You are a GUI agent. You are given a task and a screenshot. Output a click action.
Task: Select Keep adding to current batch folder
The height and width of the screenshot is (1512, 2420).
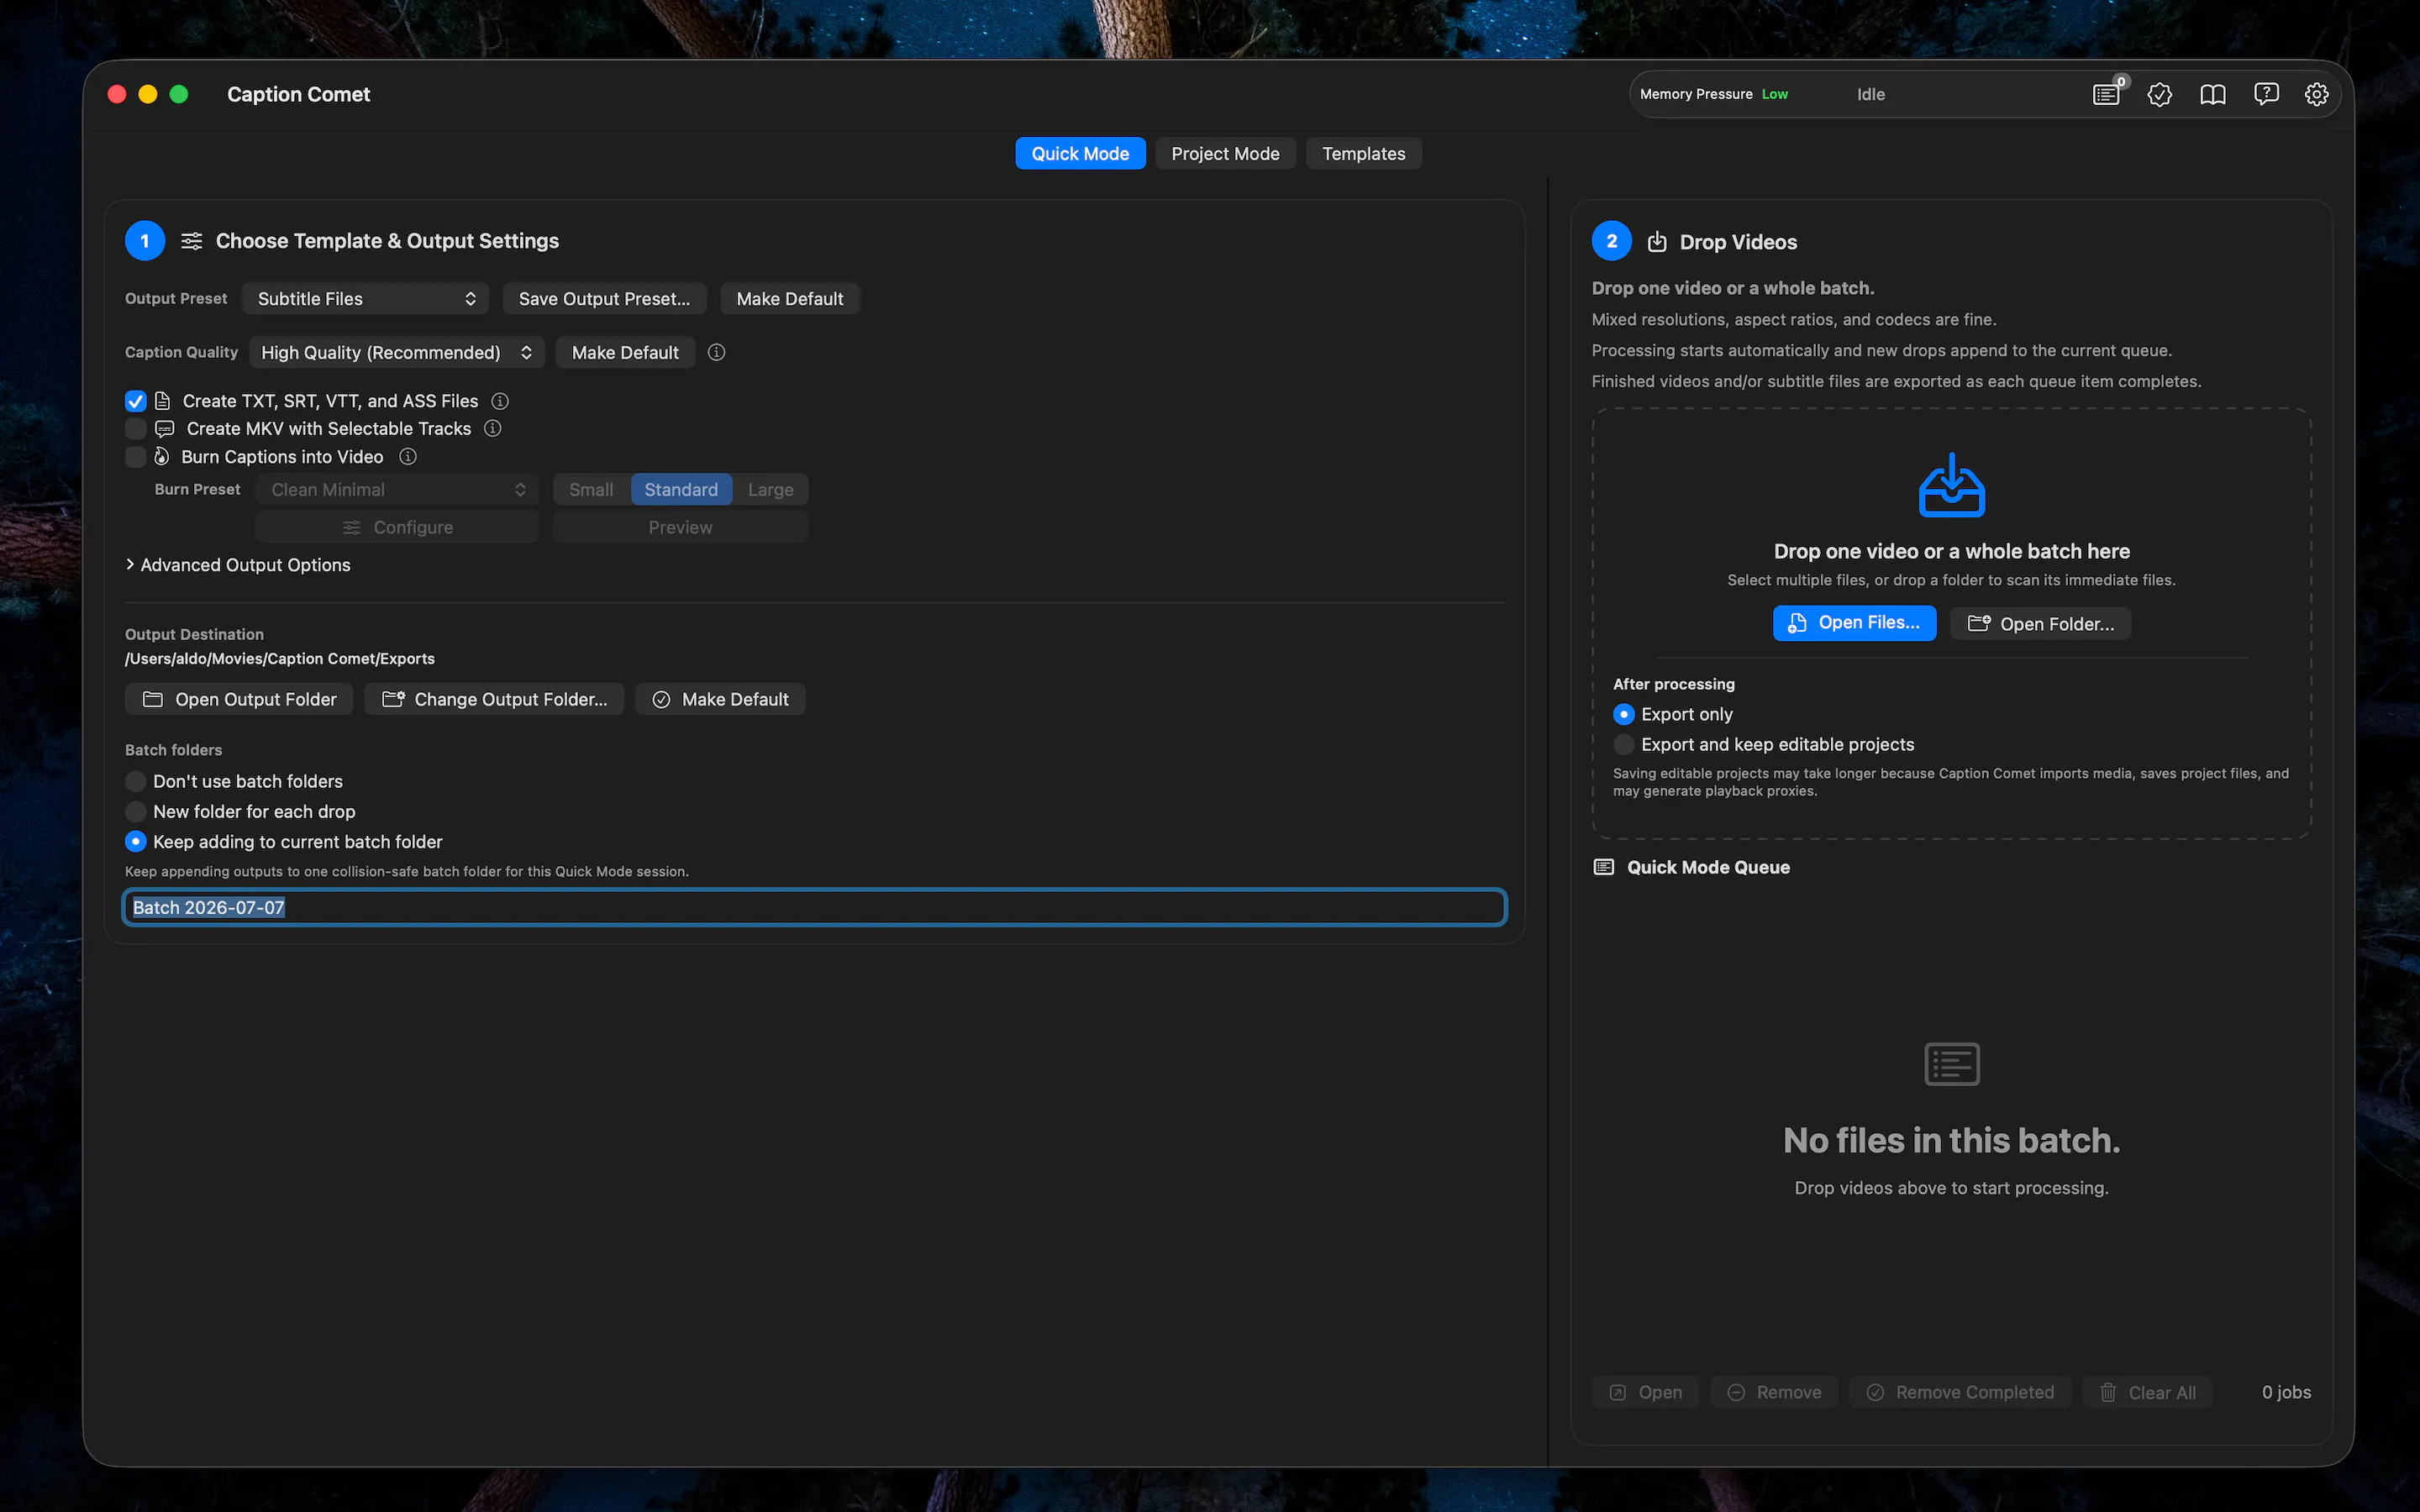(x=136, y=842)
